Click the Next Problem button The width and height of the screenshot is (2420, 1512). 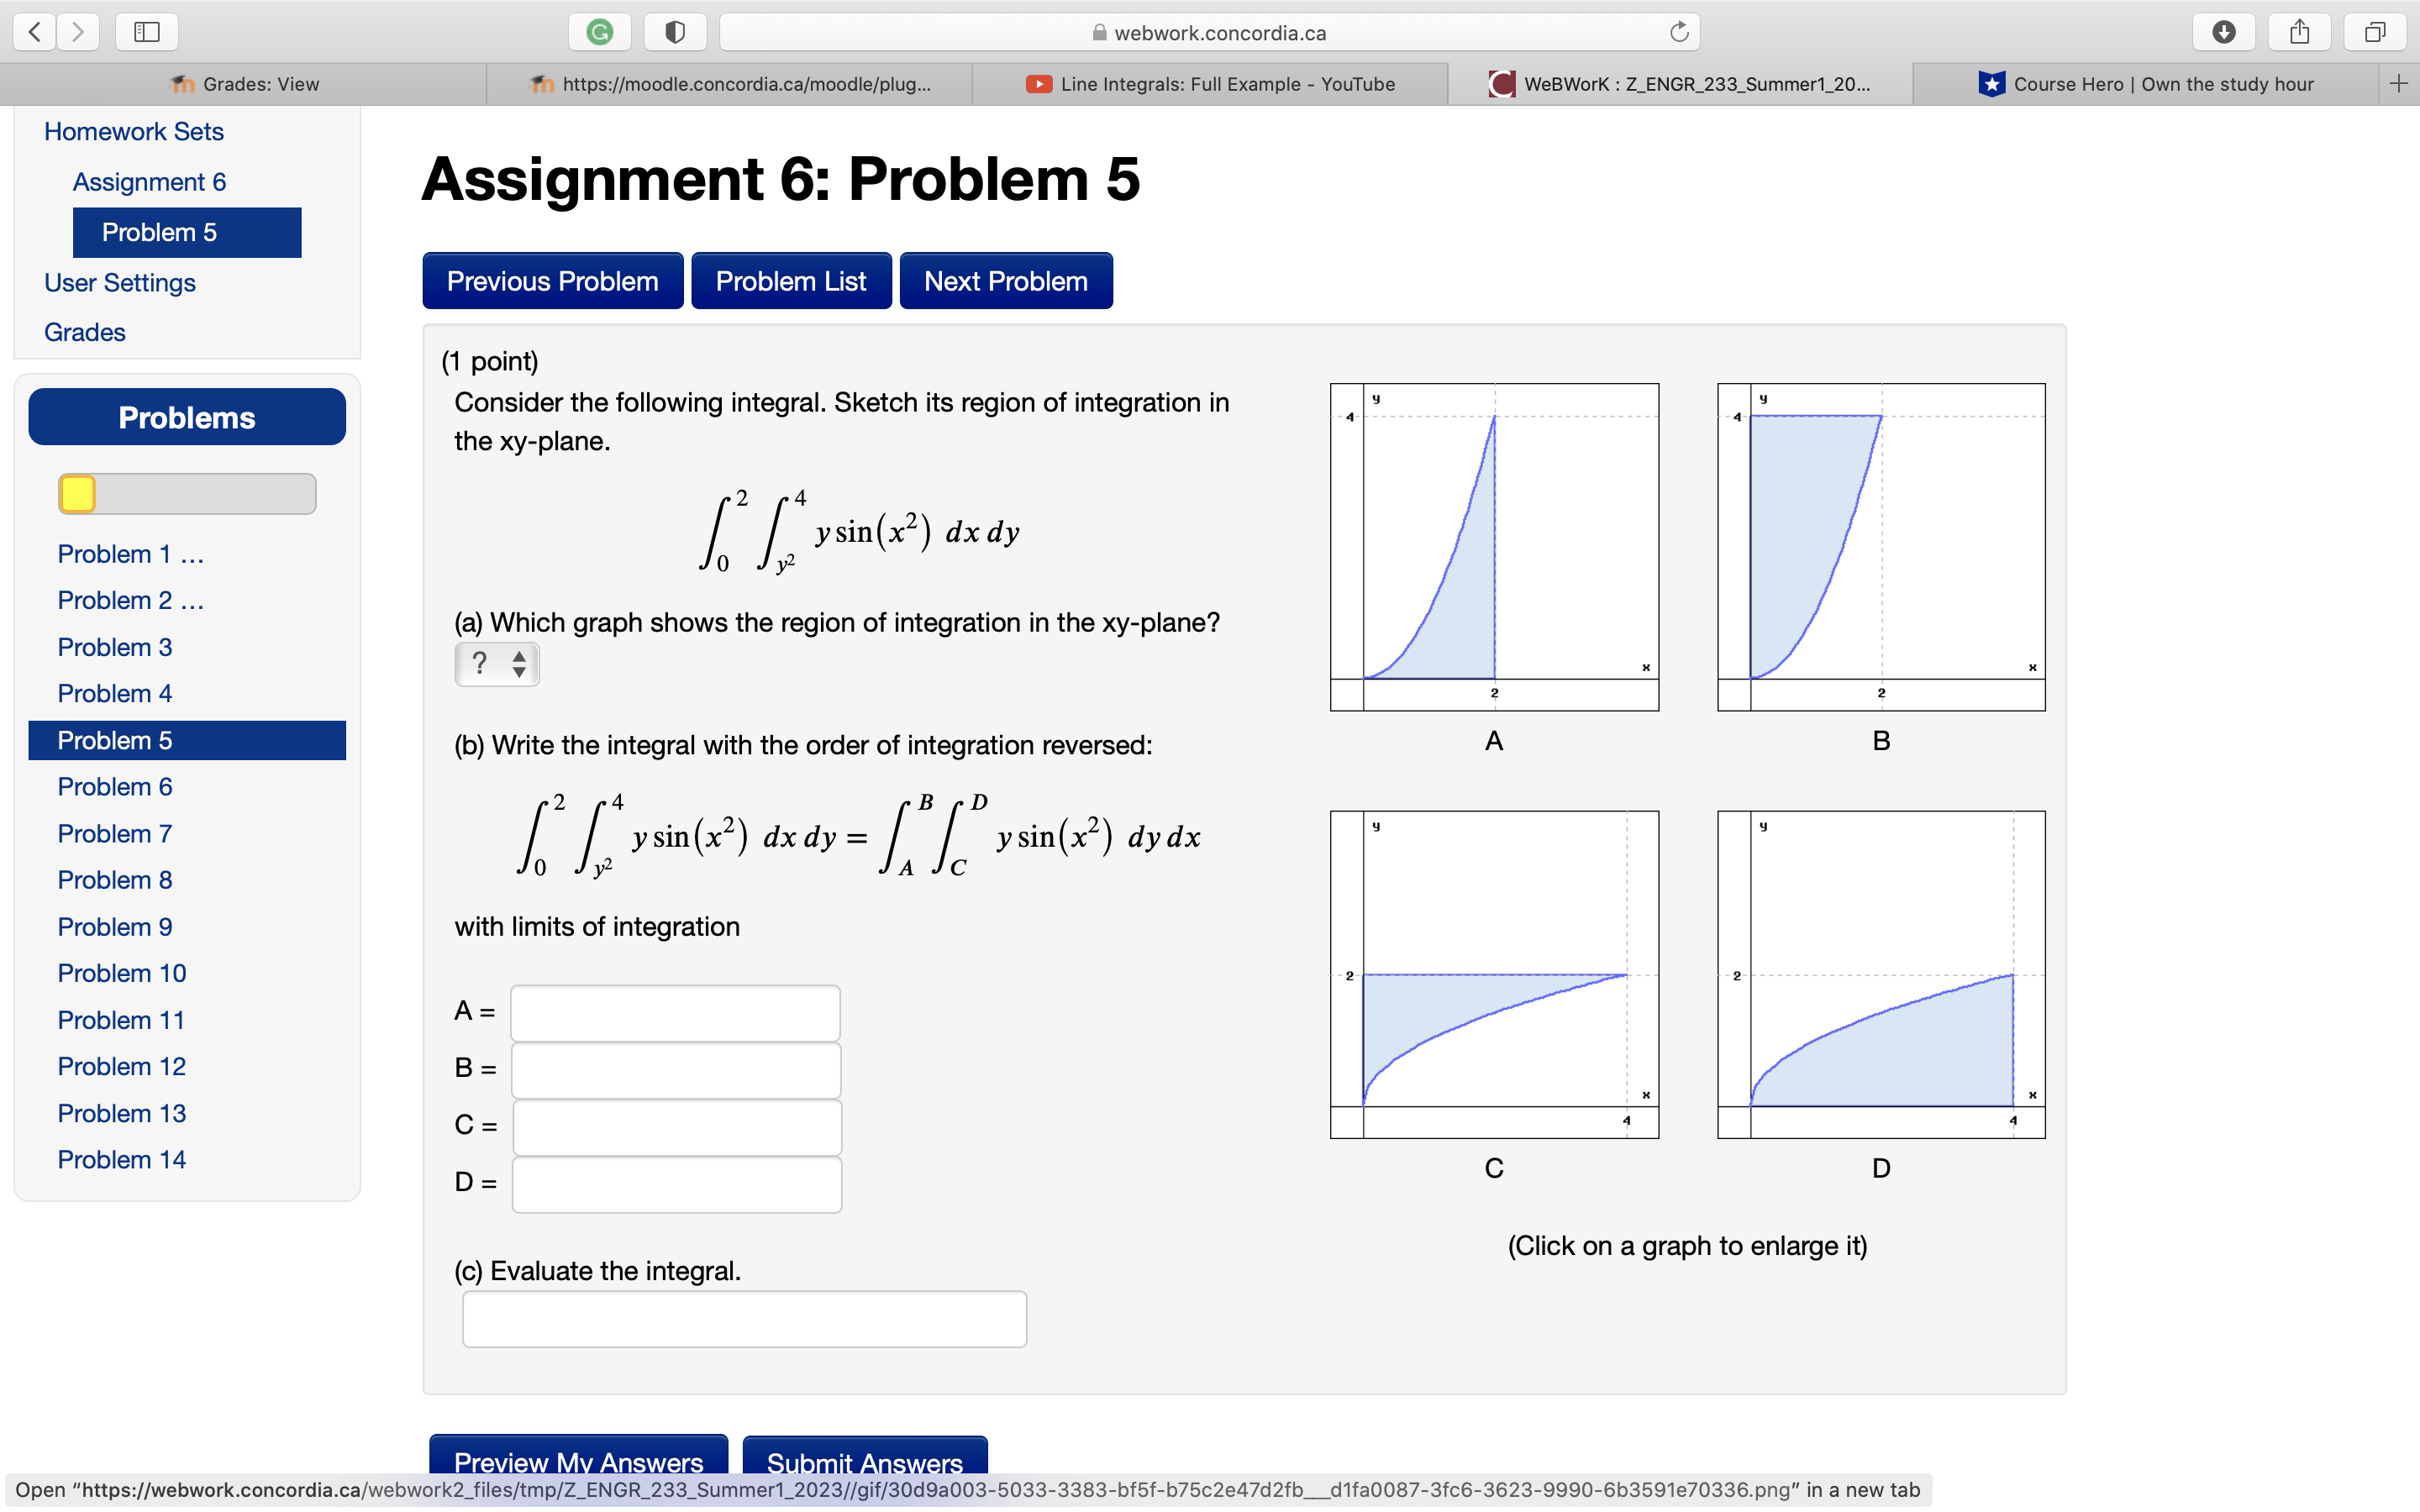click(1006, 280)
